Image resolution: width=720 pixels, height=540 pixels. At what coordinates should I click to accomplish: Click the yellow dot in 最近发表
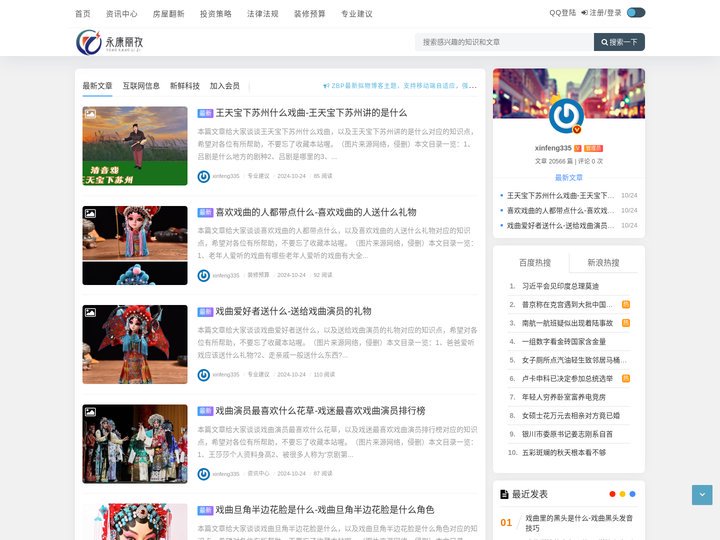tap(622, 494)
